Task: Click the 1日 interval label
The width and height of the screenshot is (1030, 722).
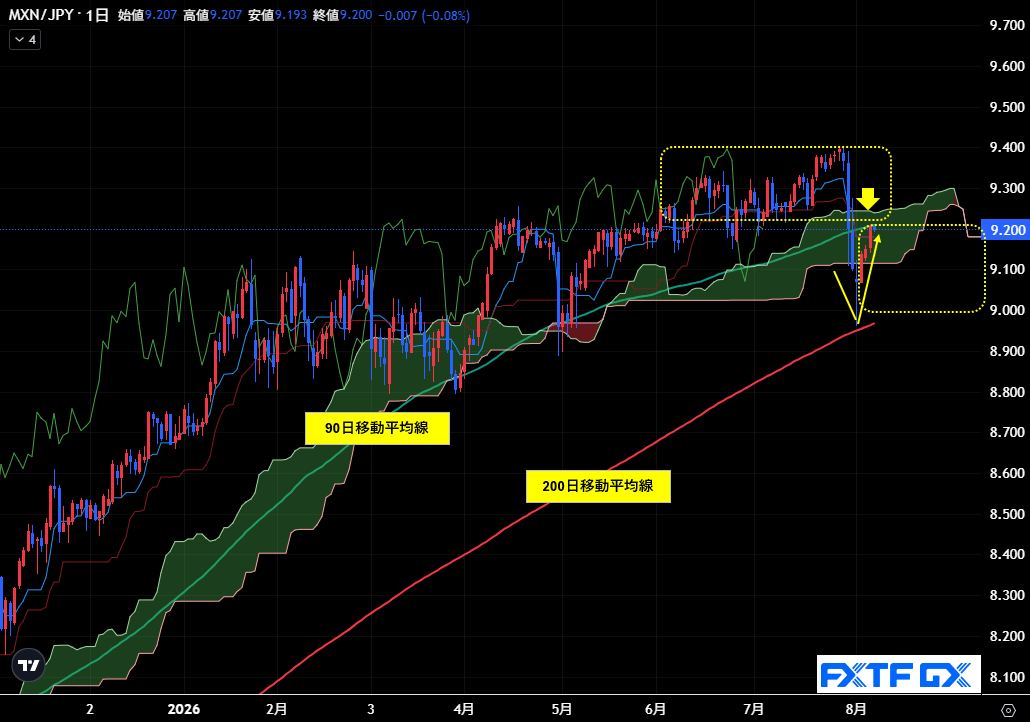Action: pyautogui.click(x=97, y=14)
